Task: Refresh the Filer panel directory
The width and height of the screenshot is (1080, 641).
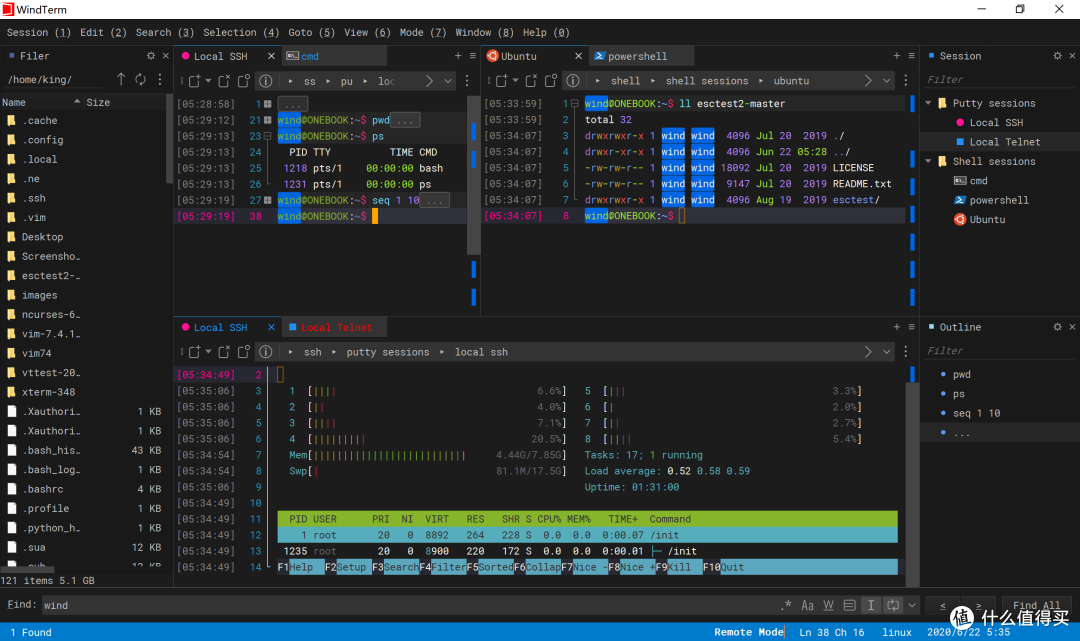Action: click(x=141, y=79)
